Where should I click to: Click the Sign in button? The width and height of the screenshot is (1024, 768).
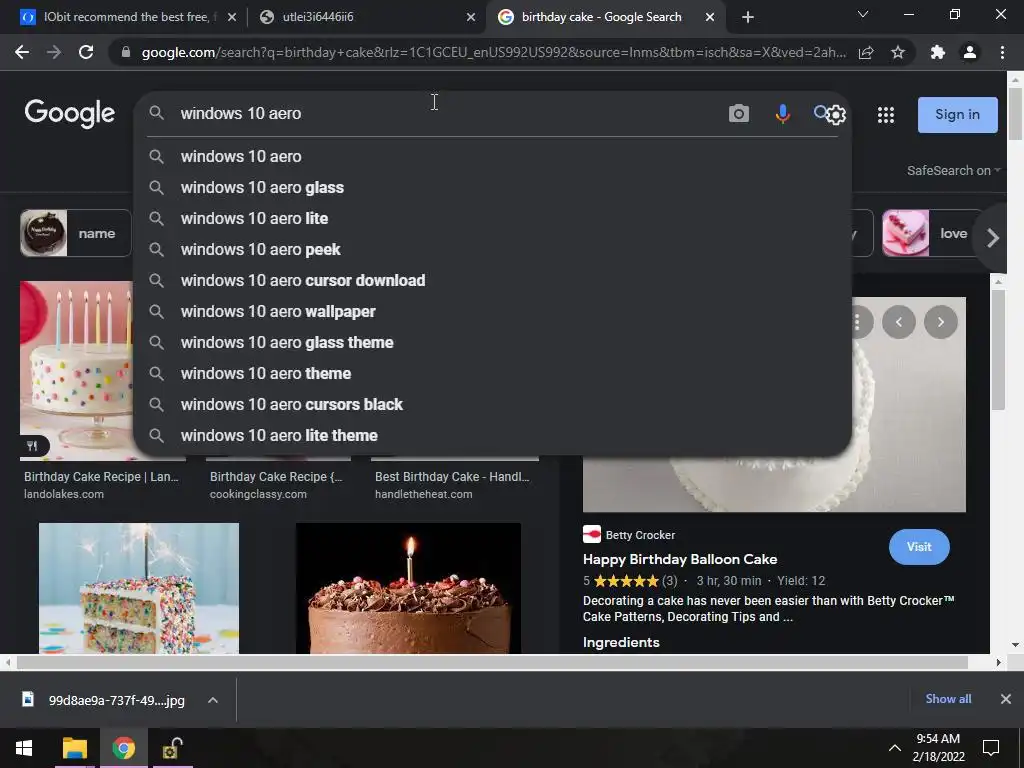tap(957, 115)
